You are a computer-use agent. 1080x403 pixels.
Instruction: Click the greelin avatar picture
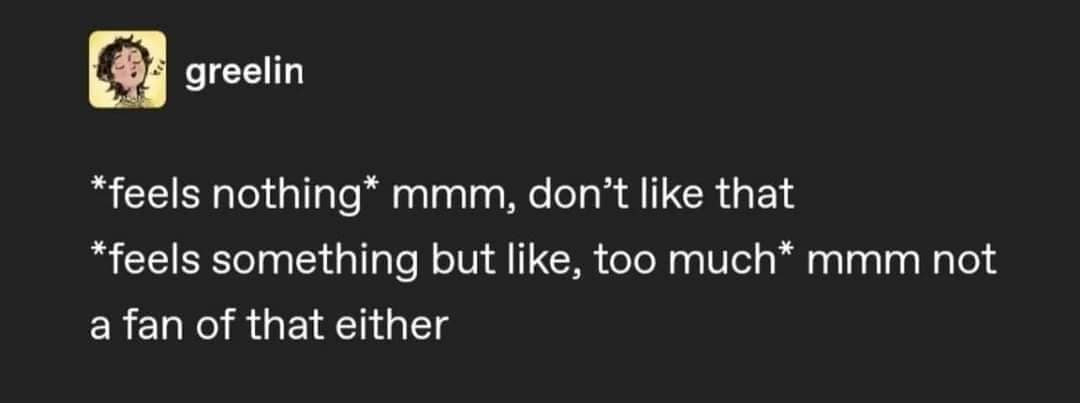coord(125,69)
